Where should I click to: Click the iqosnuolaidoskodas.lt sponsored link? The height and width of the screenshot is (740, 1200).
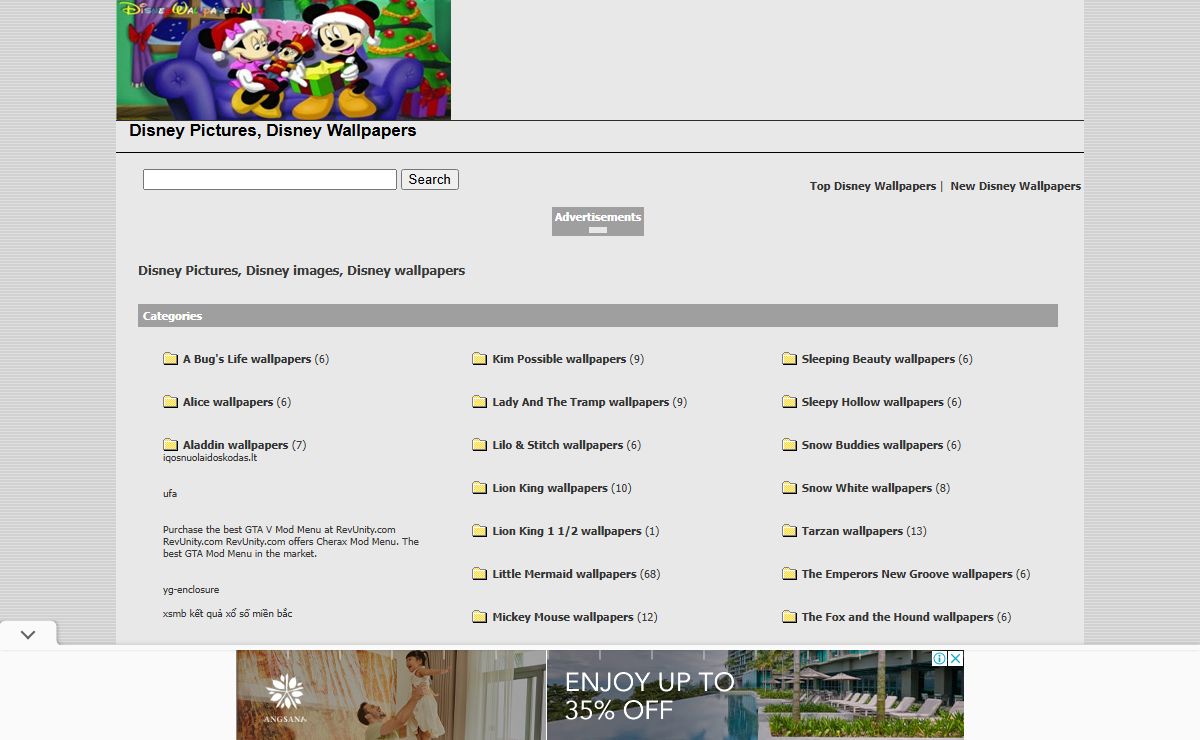(x=210, y=458)
